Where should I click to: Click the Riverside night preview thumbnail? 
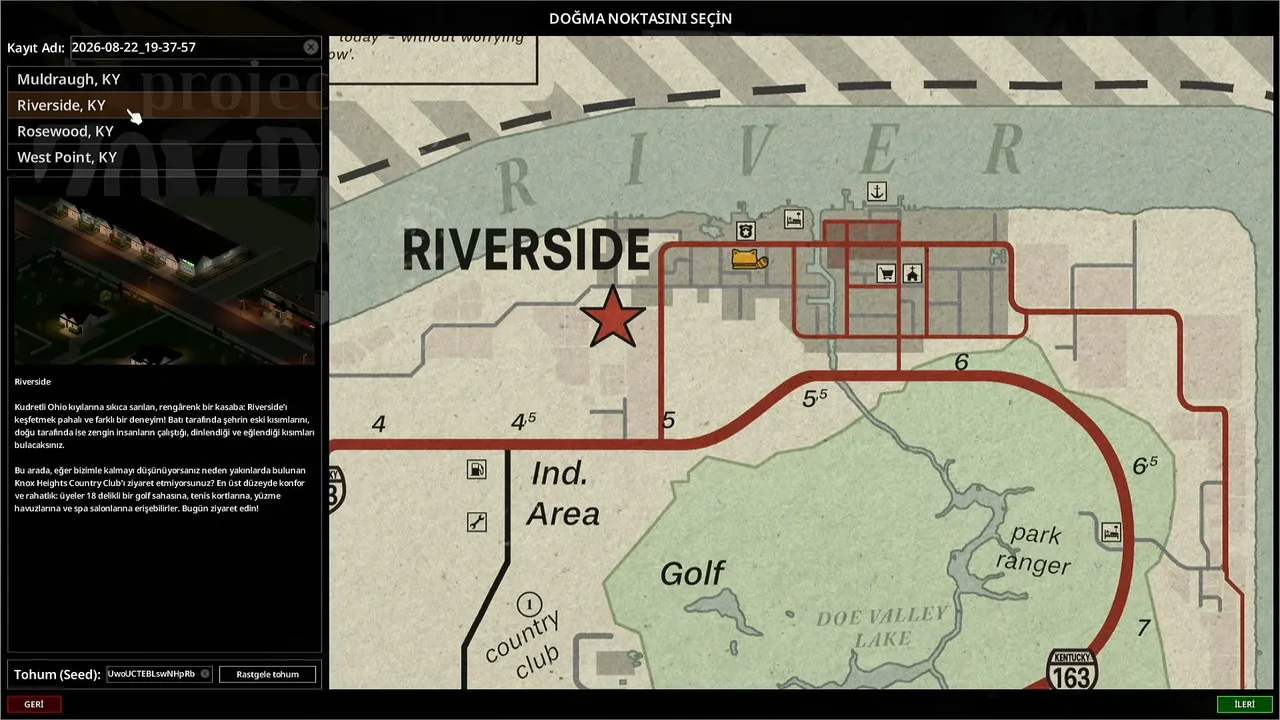(x=165, y=280)
